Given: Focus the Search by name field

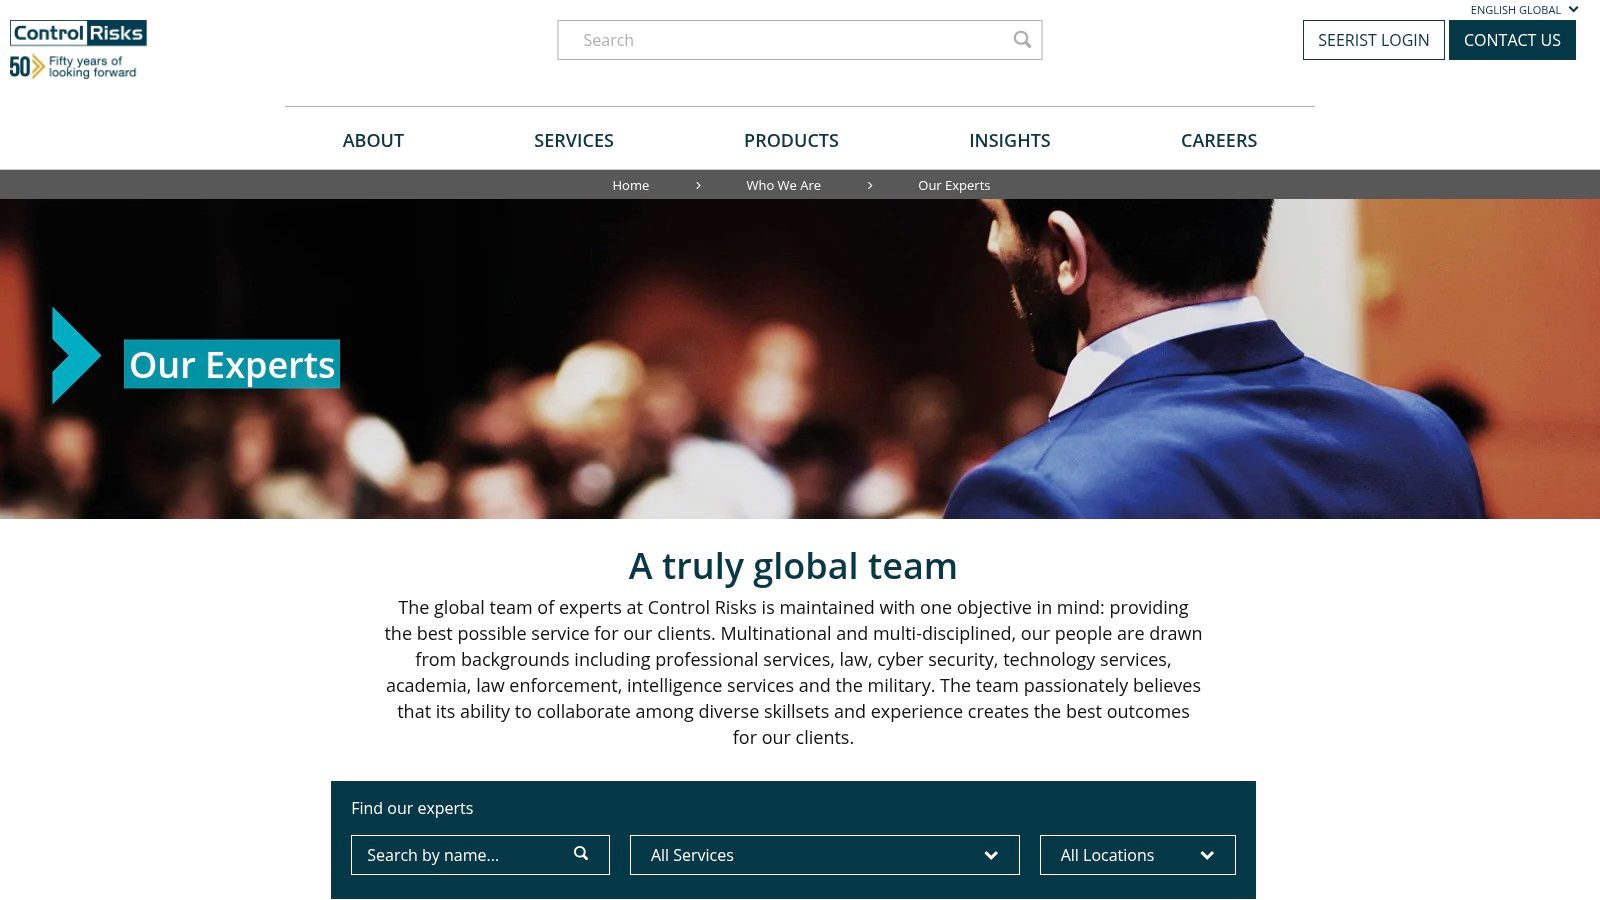Looking at the screenshot, I should coord(480,855).
